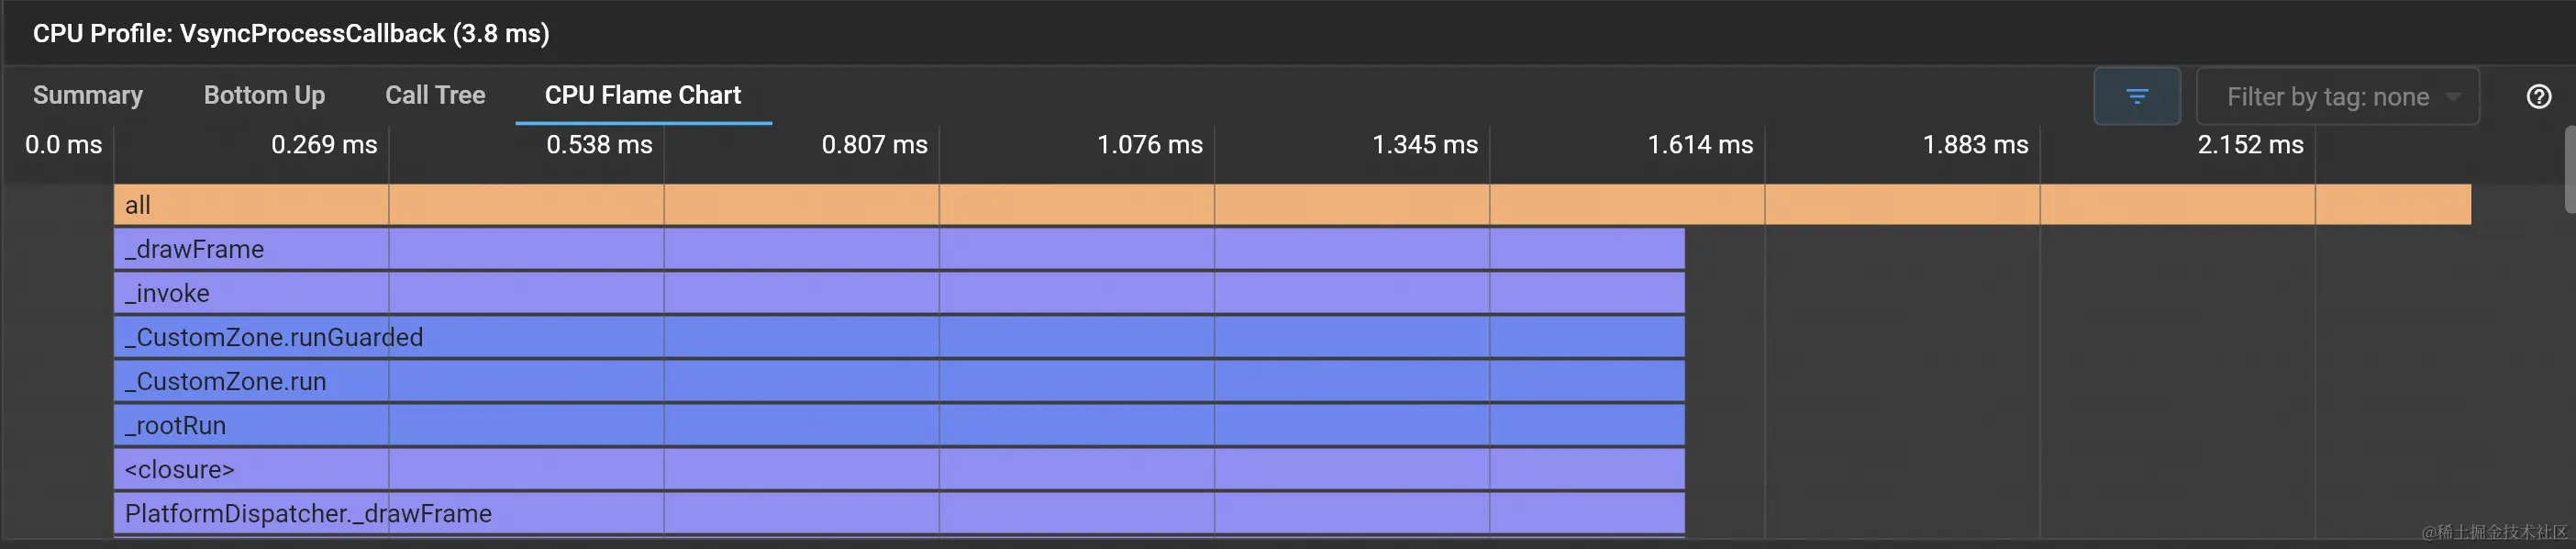
Task: Click the 1.076 ms timeline marker
Action: click(1149, 145)
